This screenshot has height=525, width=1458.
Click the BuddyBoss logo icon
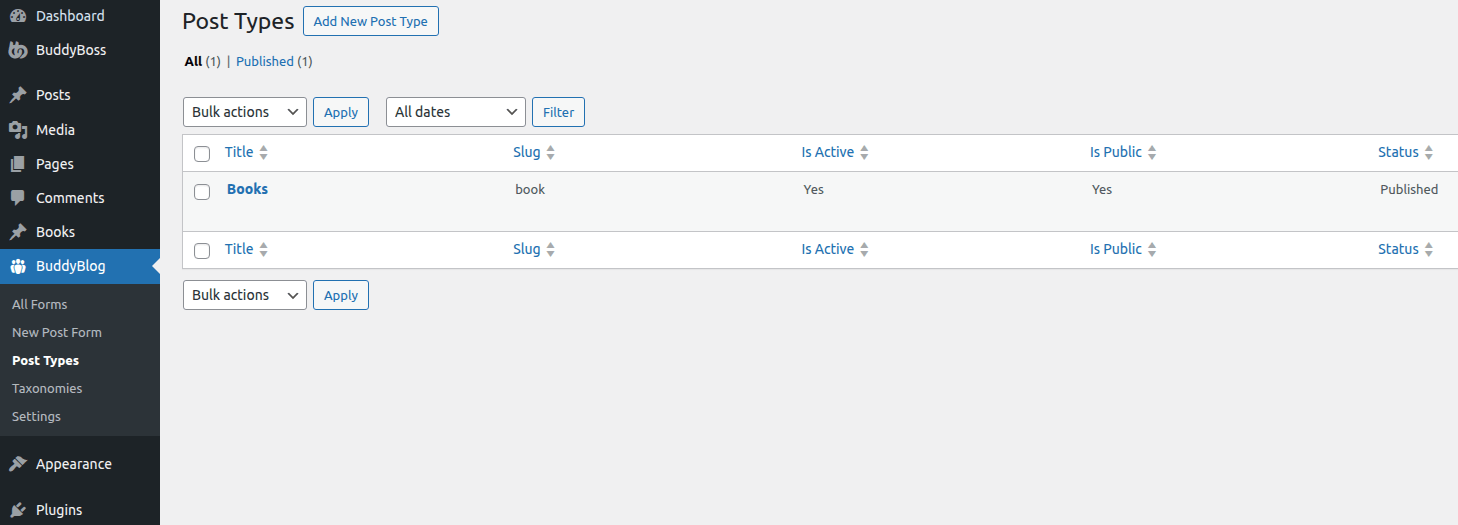pos(18,50)
